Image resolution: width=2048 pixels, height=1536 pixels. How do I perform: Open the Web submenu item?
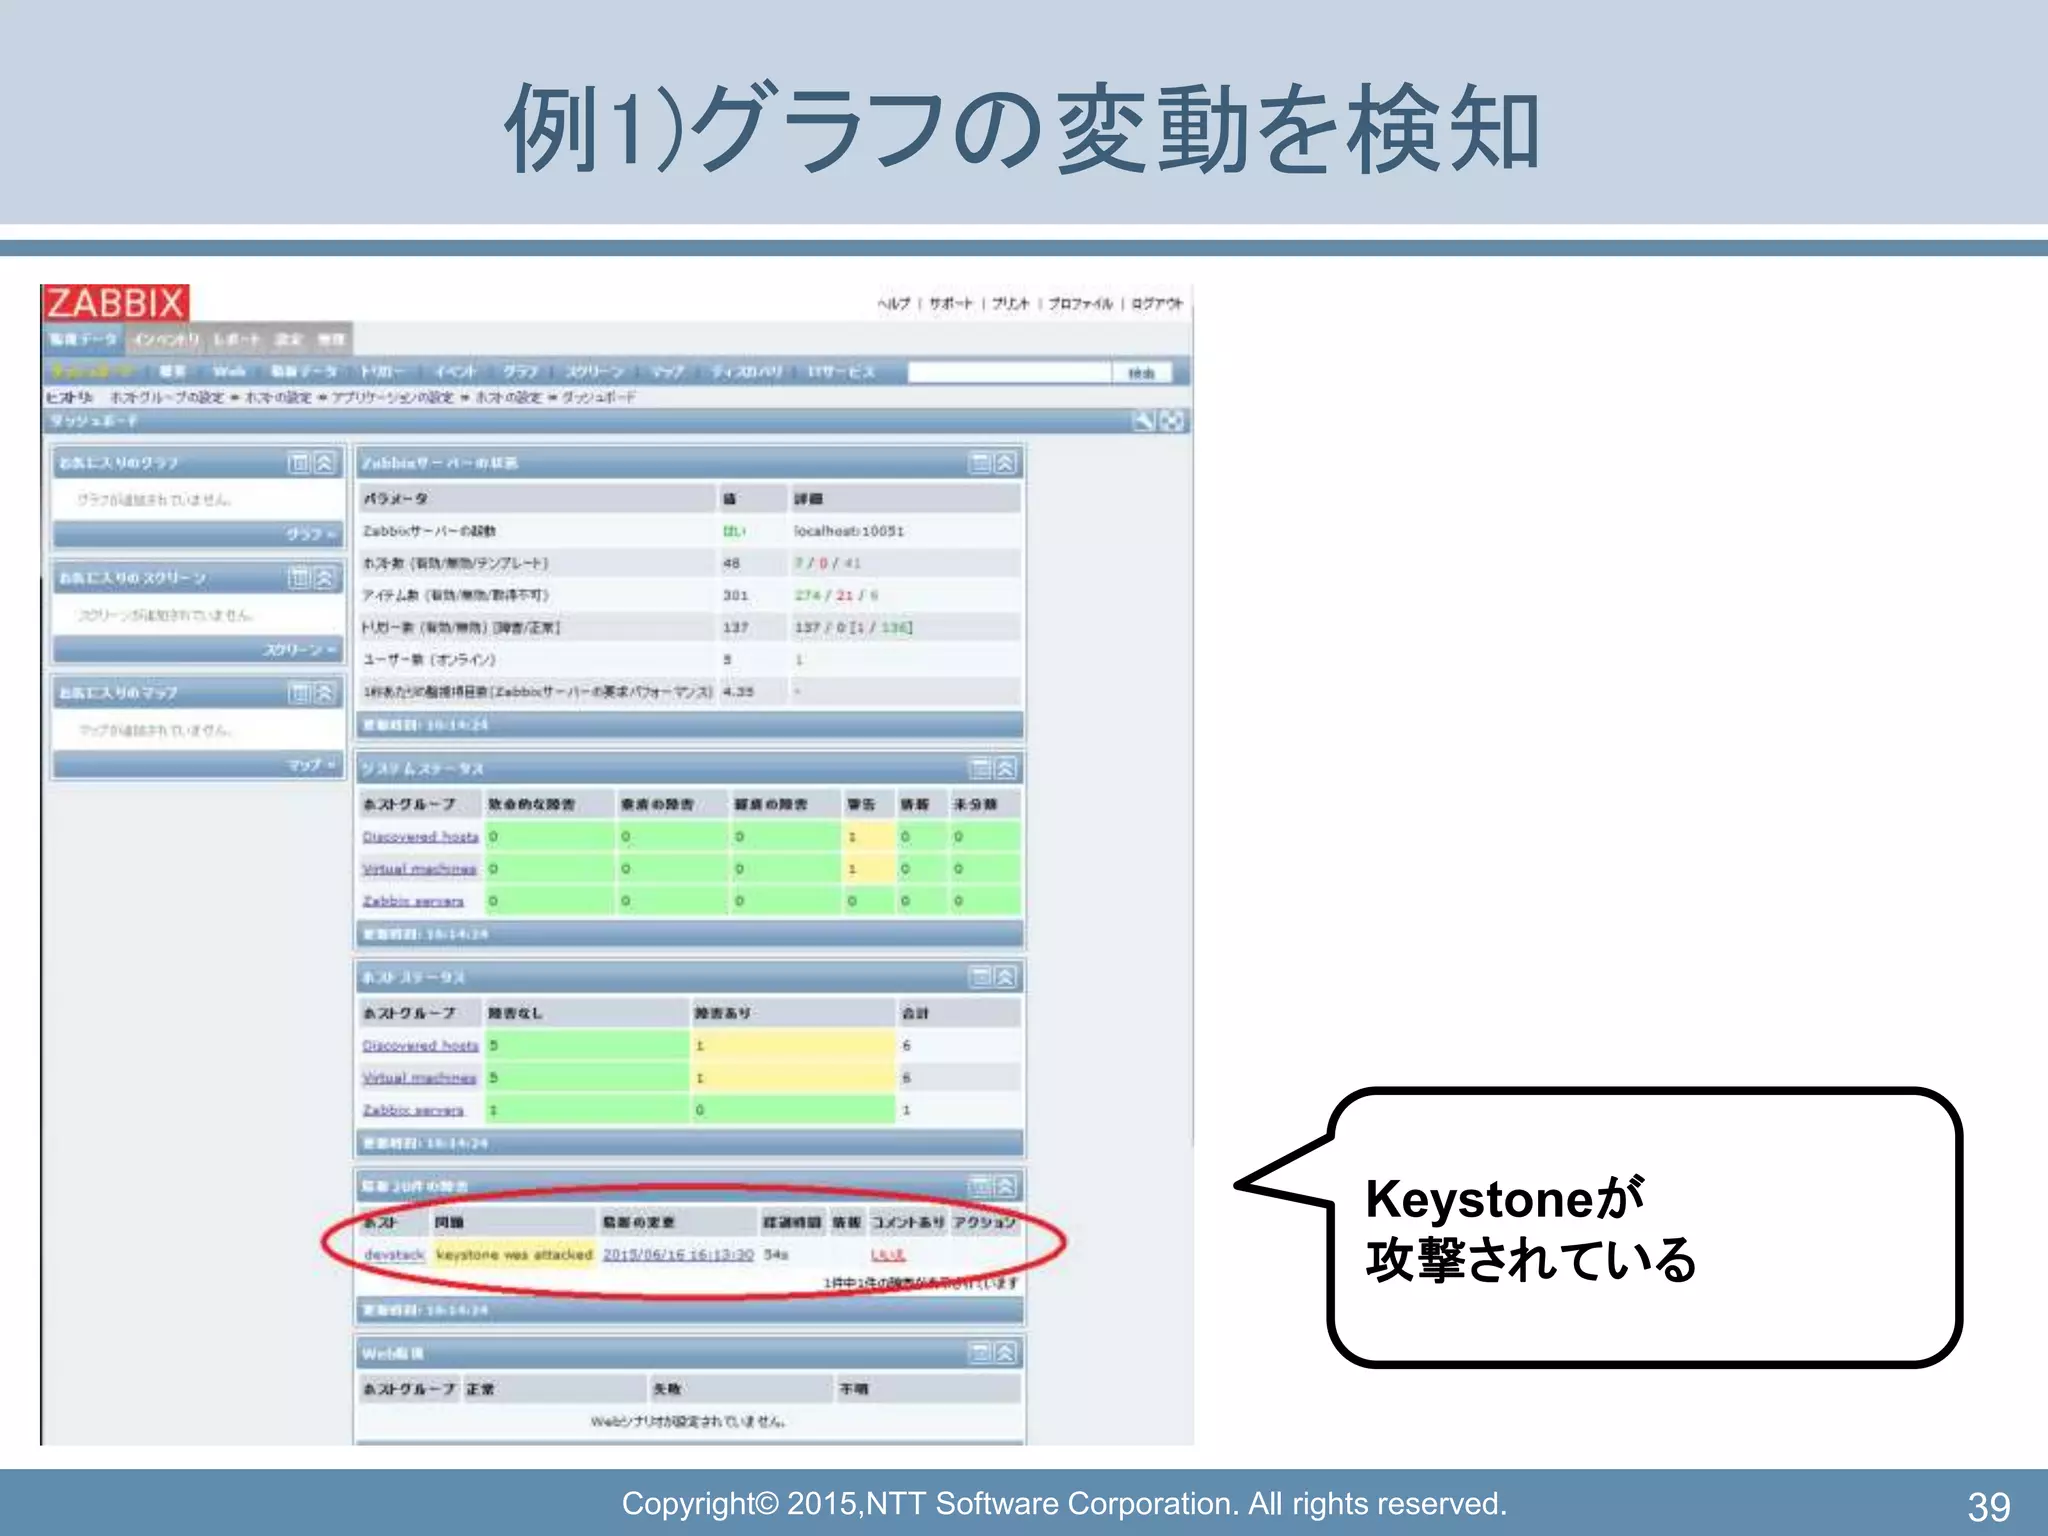coord(228,371)
